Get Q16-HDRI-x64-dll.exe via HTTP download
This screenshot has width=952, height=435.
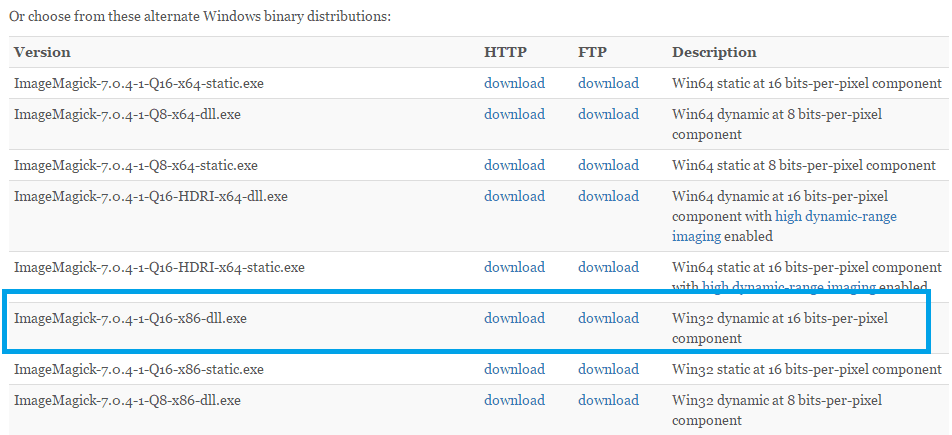(514, 196)
